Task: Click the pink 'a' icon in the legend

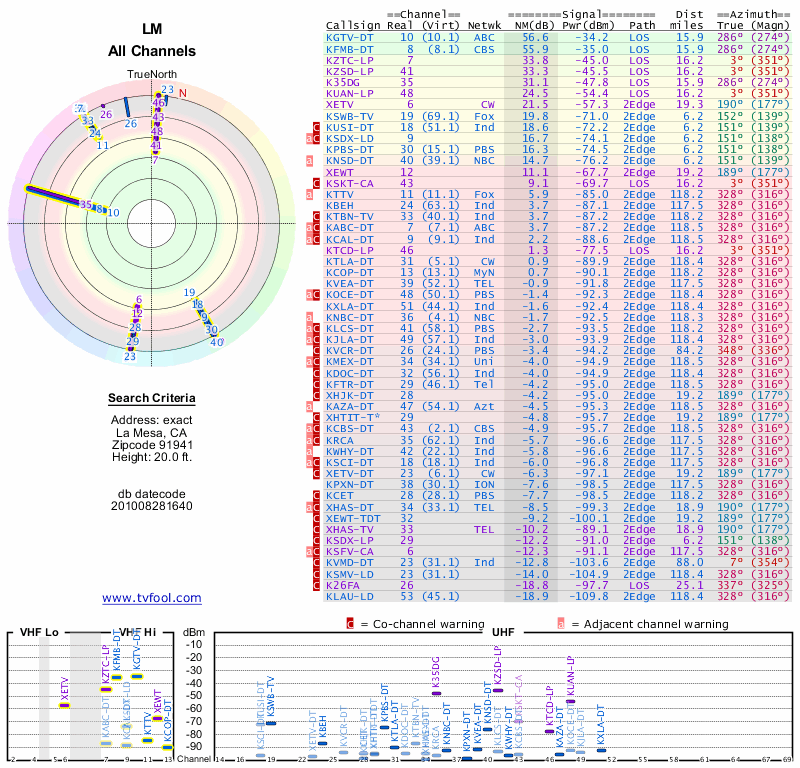Action: tap(561, 624)
